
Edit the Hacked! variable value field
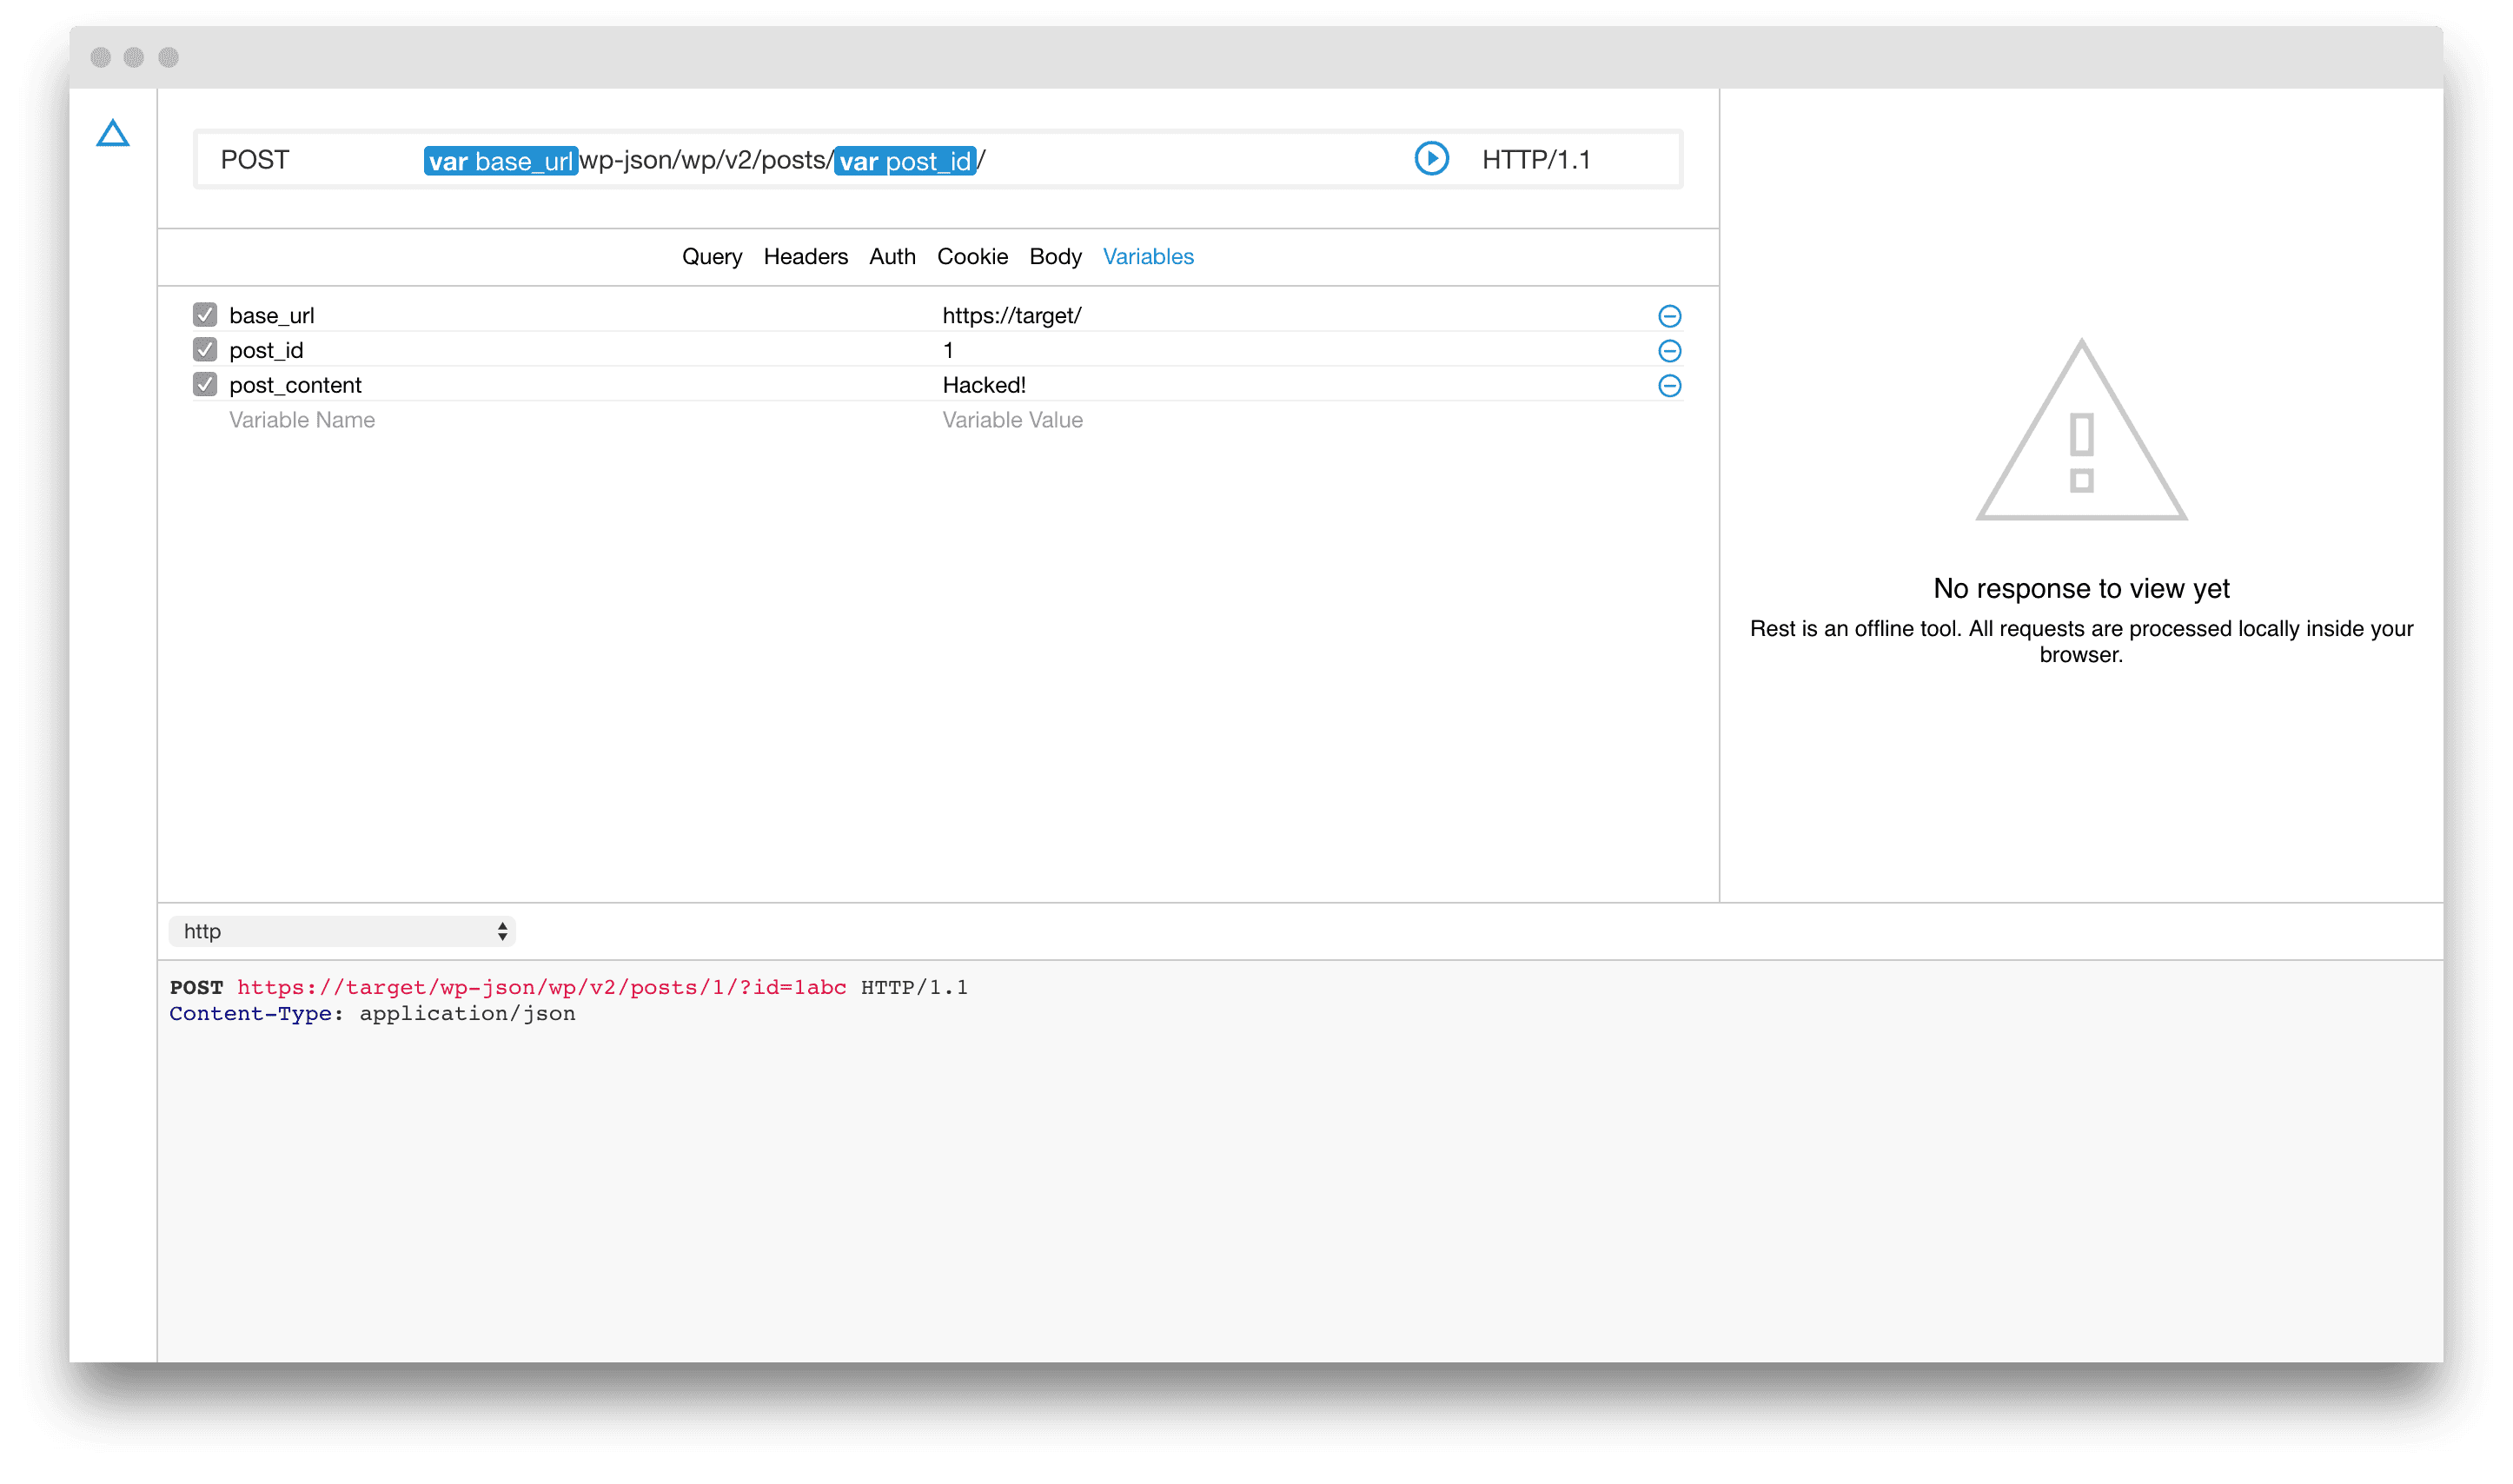[984, 385]
